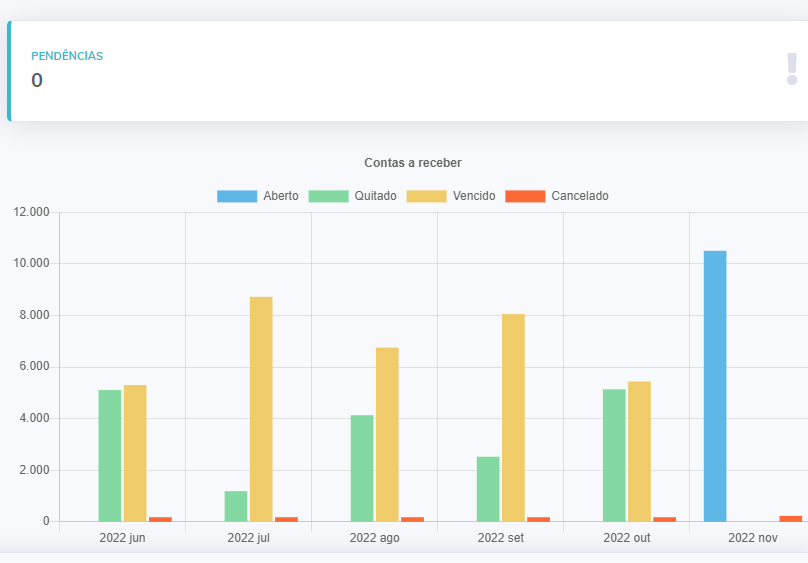Click the 2022 nov axis label

tap(752, 538)
